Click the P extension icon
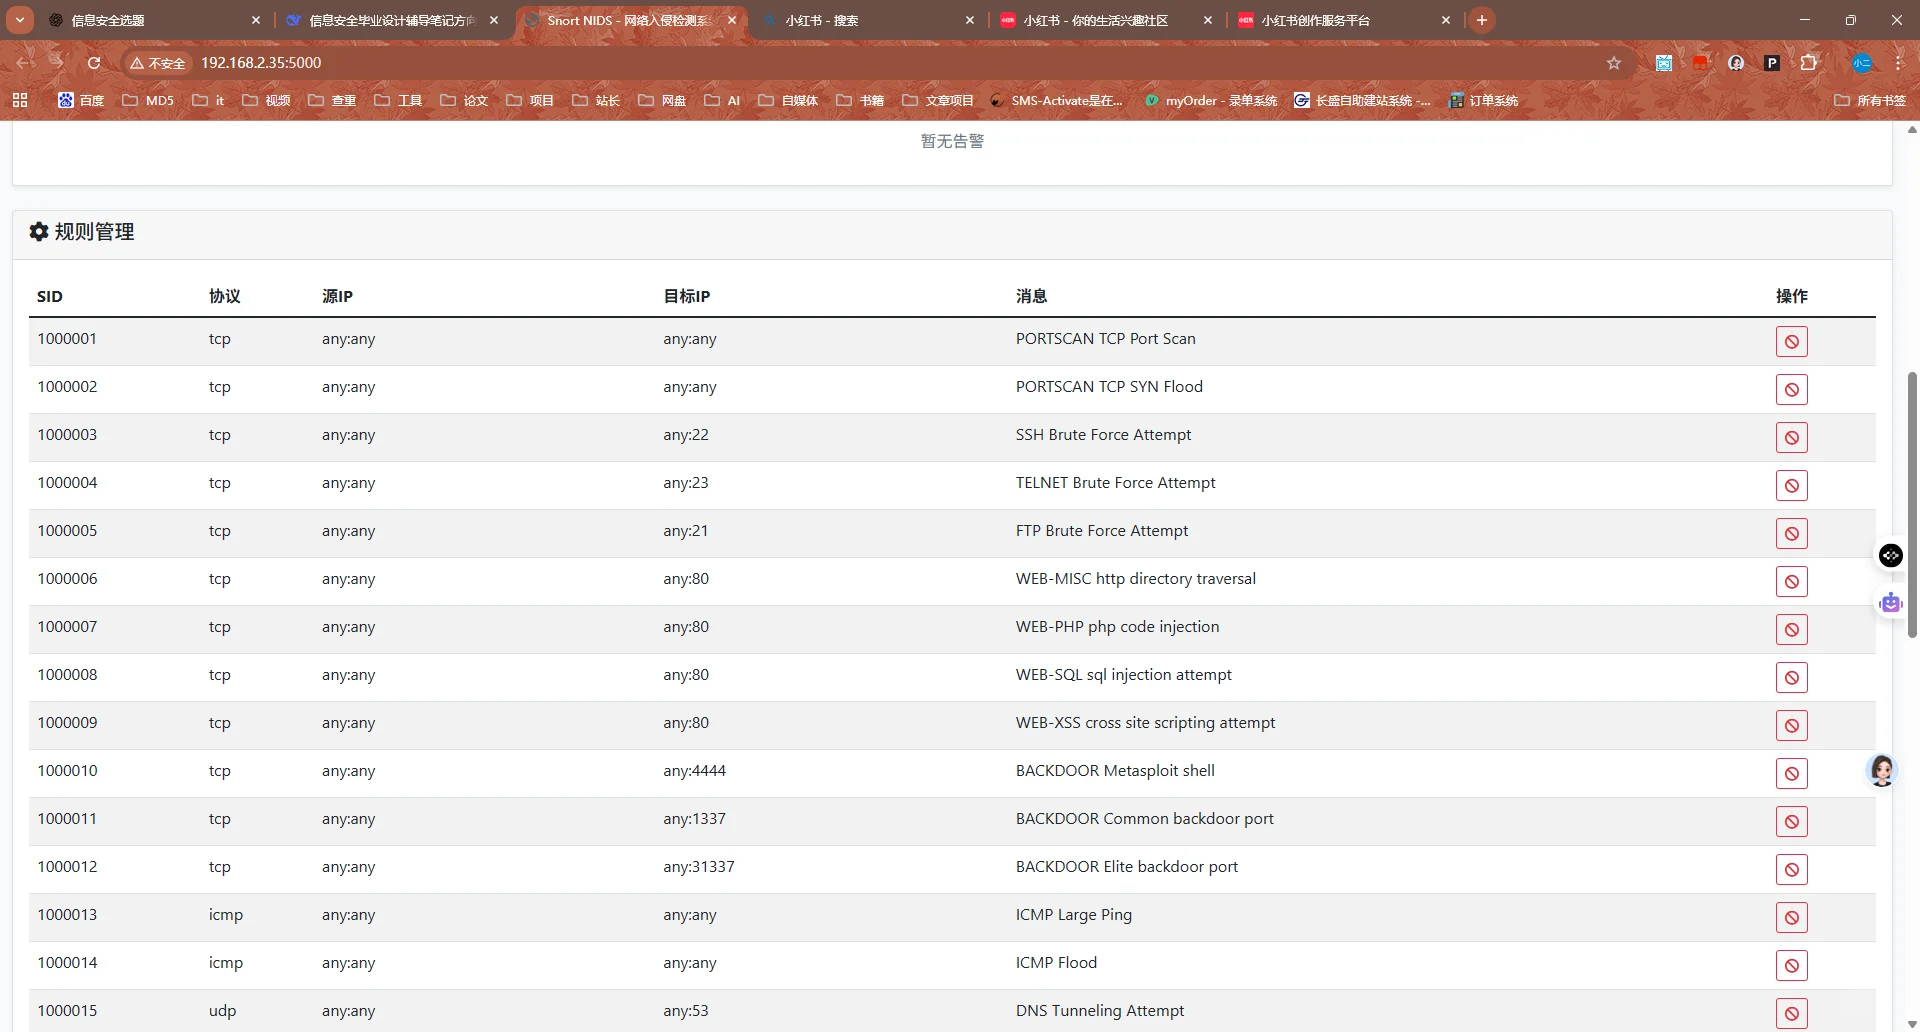Screen dimensions: 1920x1032 pyautogui.click(x=1772, y=62)
